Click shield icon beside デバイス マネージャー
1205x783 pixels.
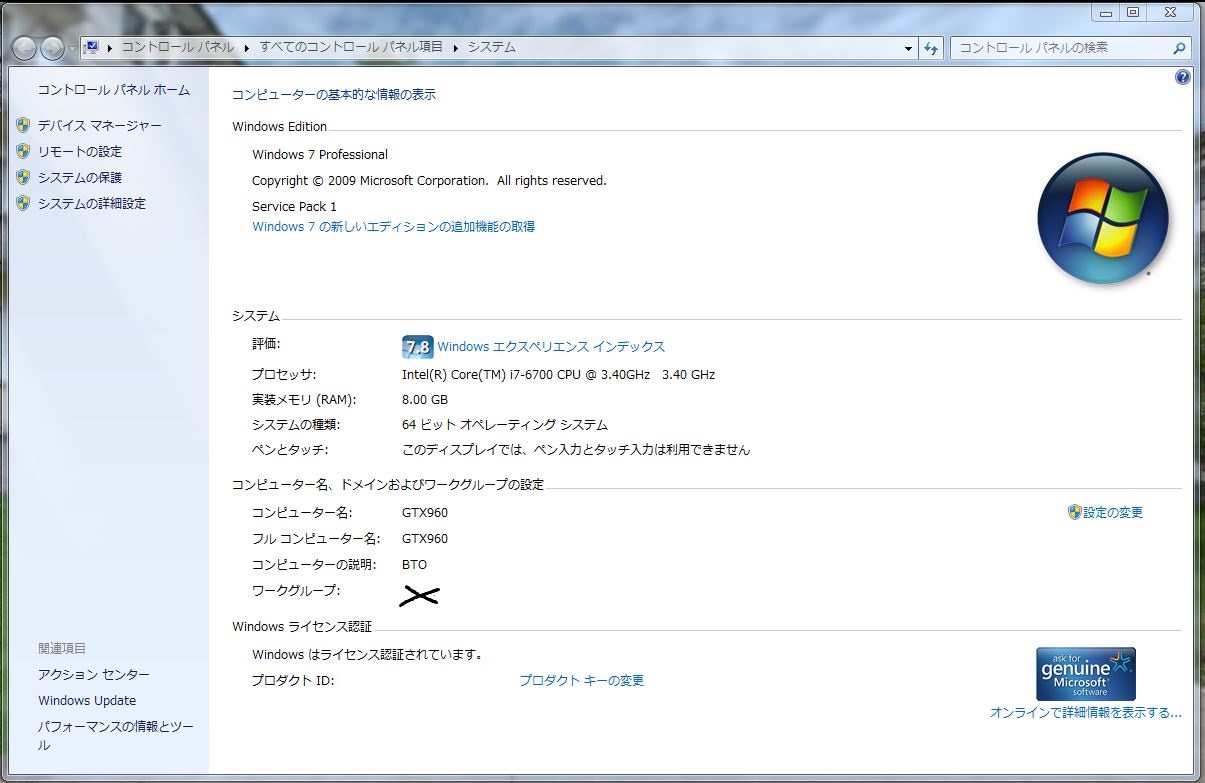pyautogui.click(x=23, y=125)
